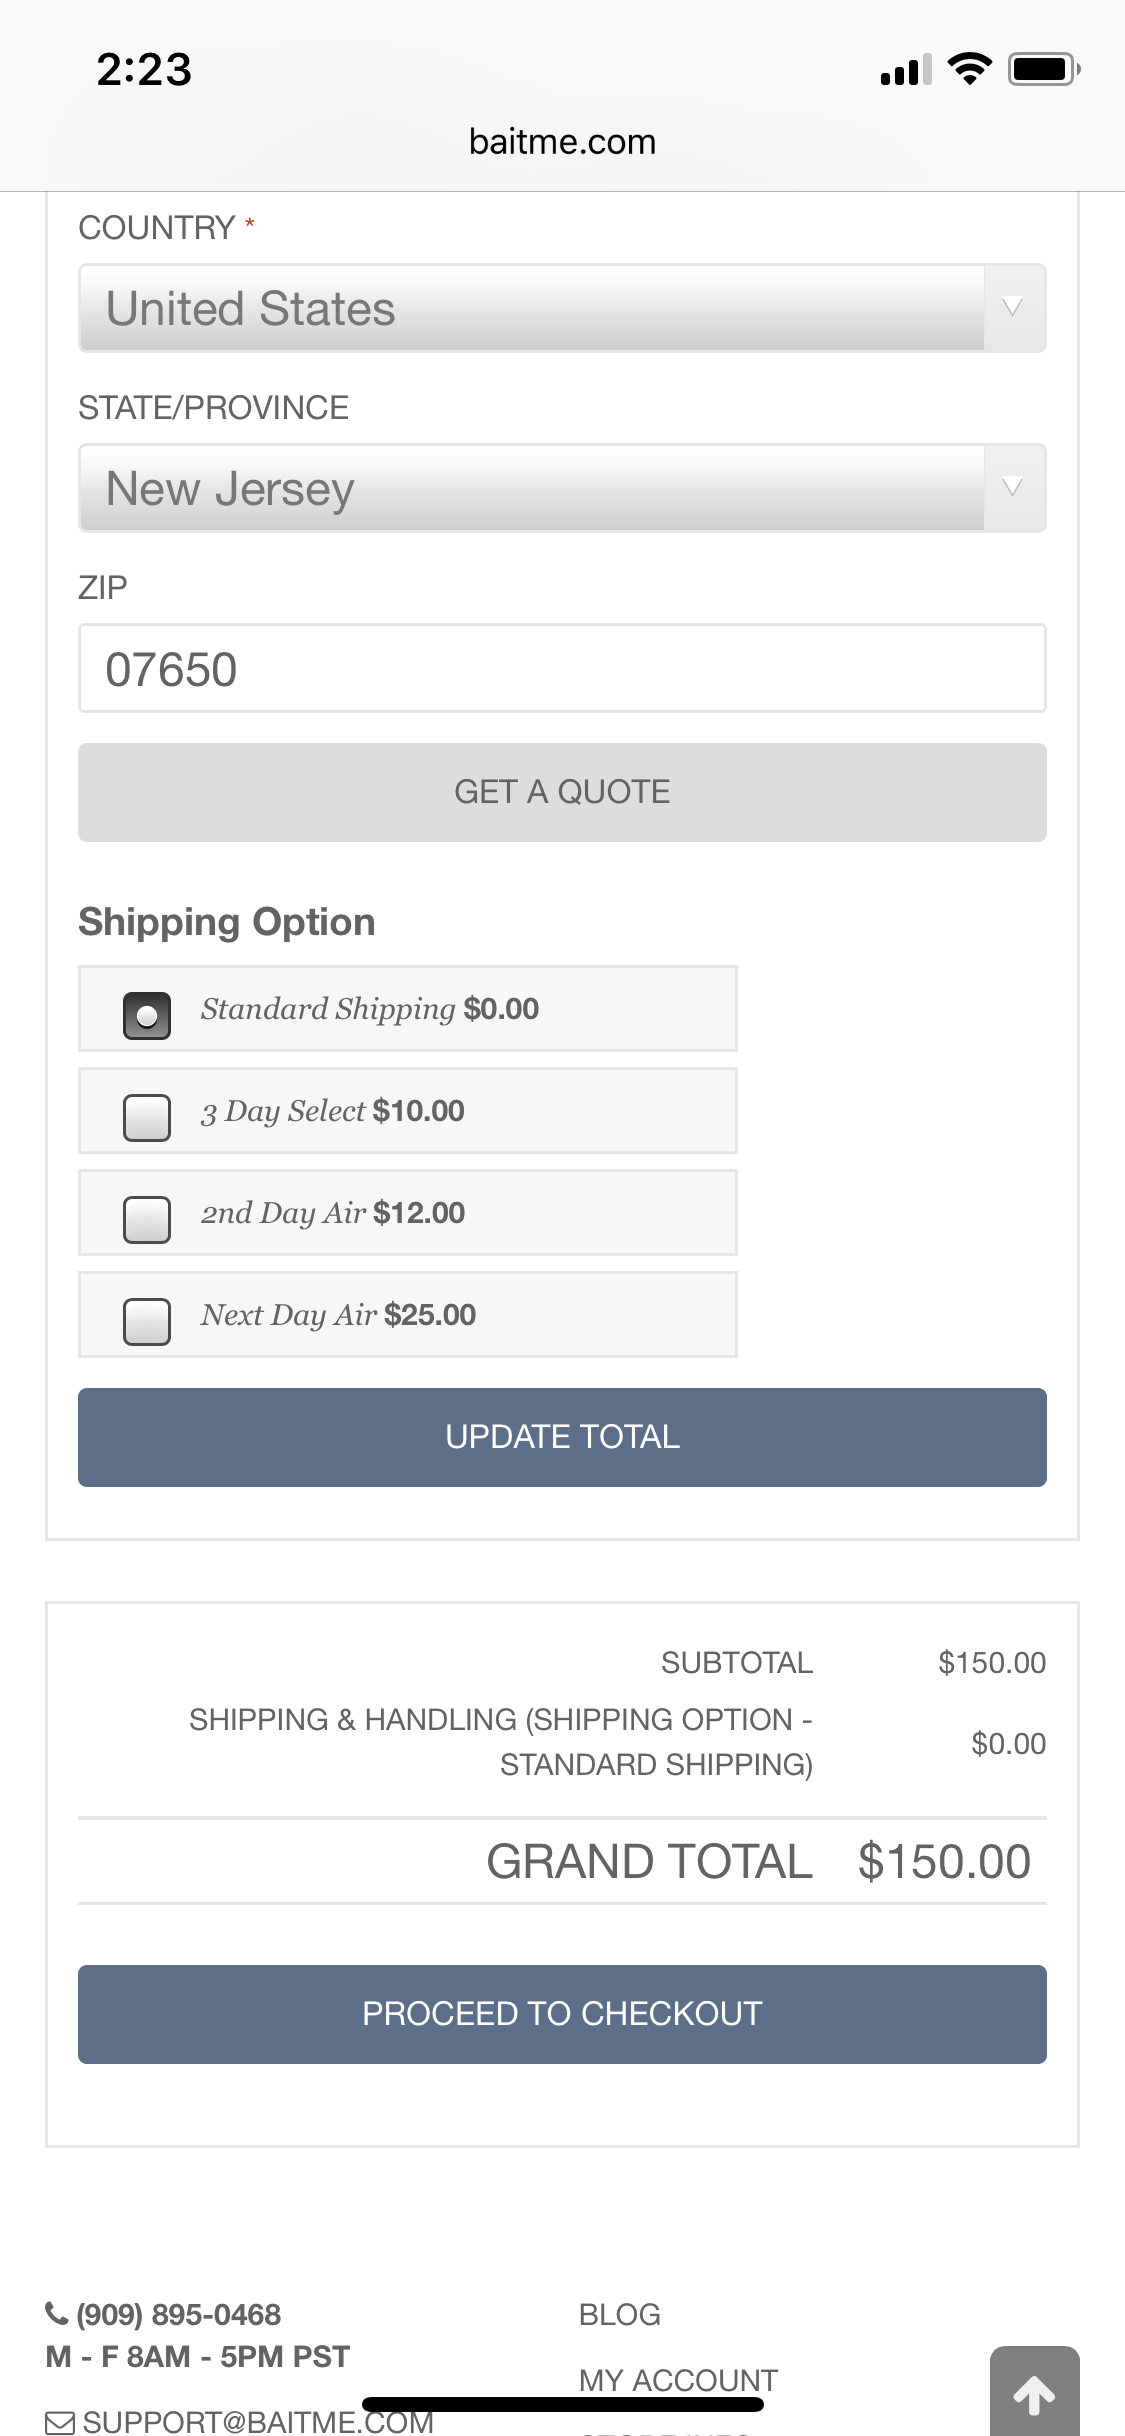Tap the phone icon beside support number
The height and width of the screenshot is (2436, 1125).
point(57,2314)
